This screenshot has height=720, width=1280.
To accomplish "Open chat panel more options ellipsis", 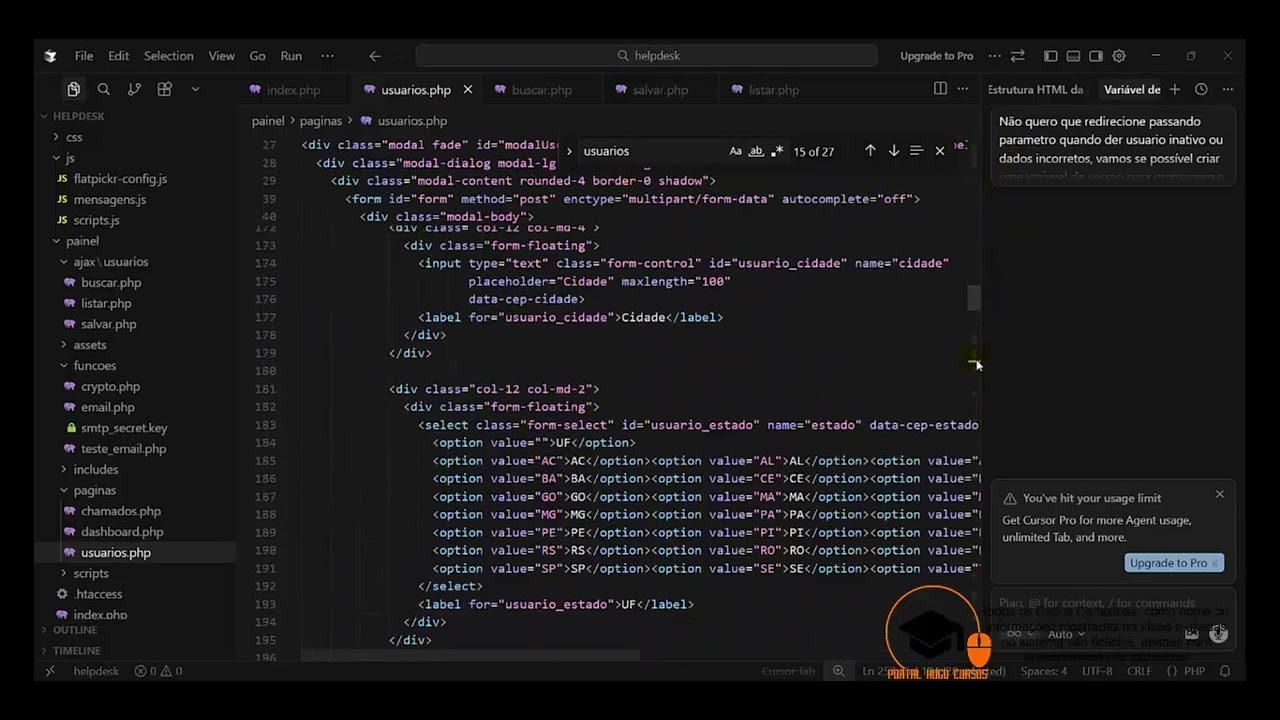I will (1228, 89).
